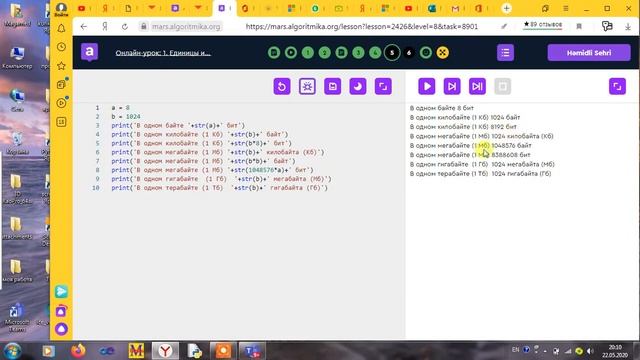Viewport: 640px width, 360px height.
Task: Switch to first YouTube browser tab
Action: [82, 8]
